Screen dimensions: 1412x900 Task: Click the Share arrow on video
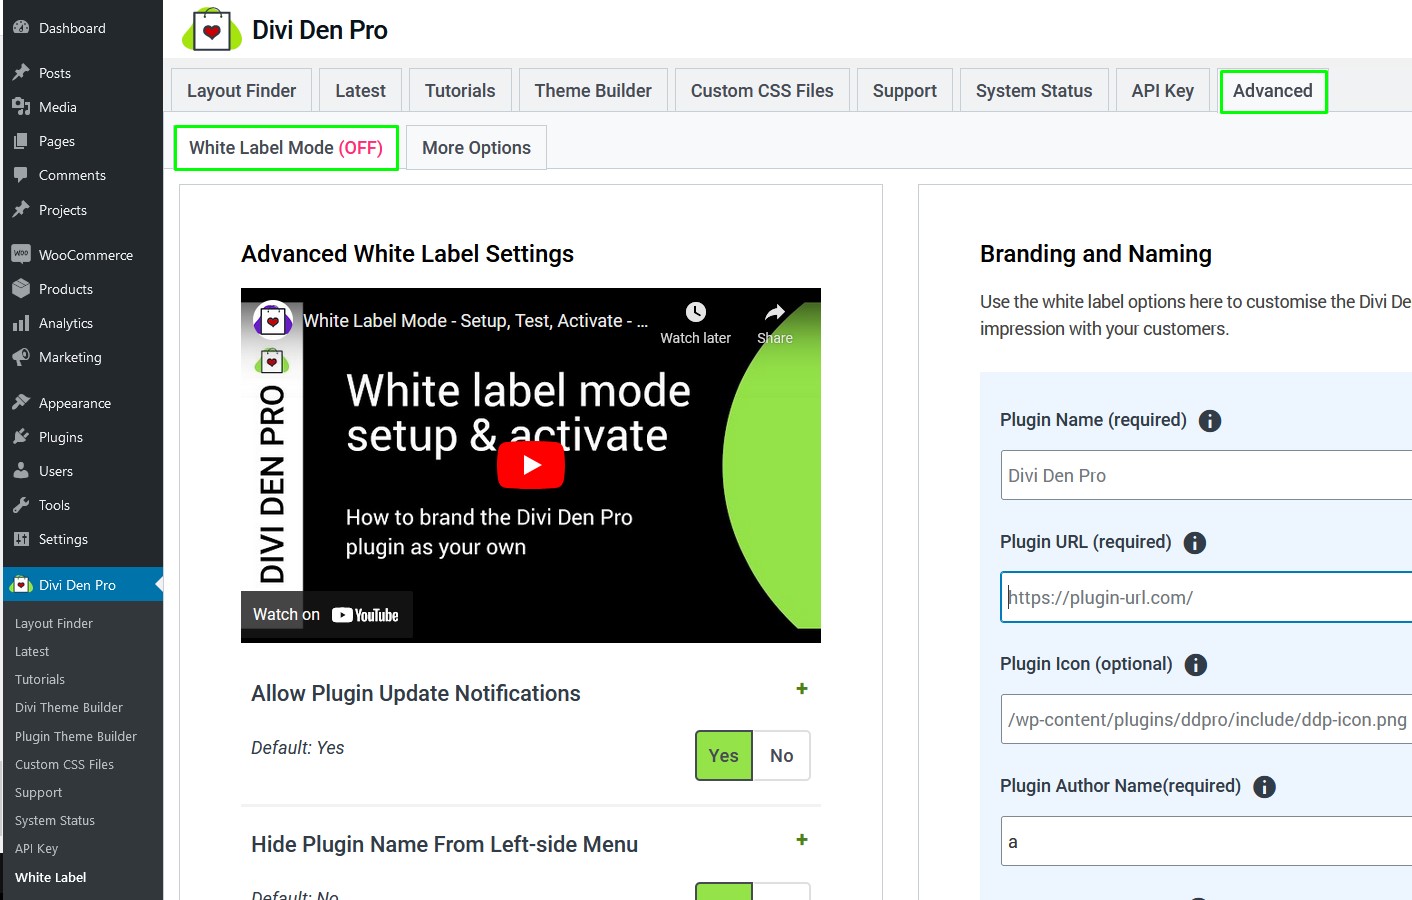click(x=774, y=312)
